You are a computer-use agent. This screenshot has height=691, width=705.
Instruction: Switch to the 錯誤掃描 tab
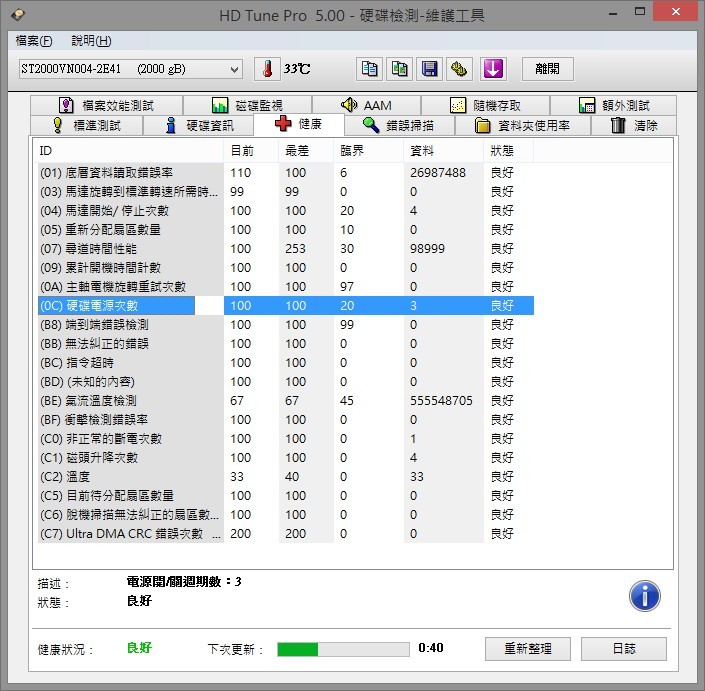[x=399, y=125]
